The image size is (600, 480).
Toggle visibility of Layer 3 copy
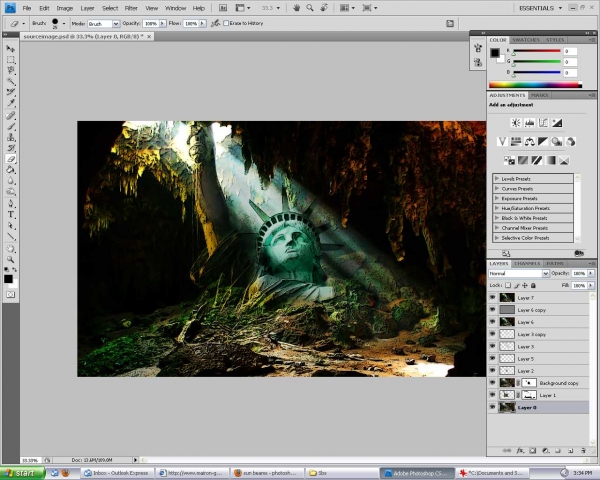coord(492,334)
